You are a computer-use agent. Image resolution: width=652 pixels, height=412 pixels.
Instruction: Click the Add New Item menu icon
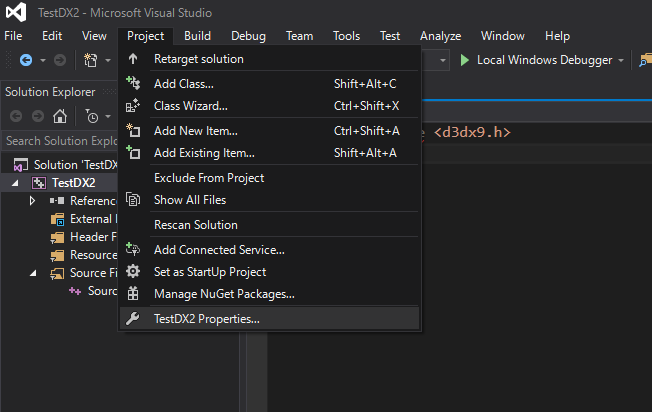pyautogui.click(x=133, y=131)
